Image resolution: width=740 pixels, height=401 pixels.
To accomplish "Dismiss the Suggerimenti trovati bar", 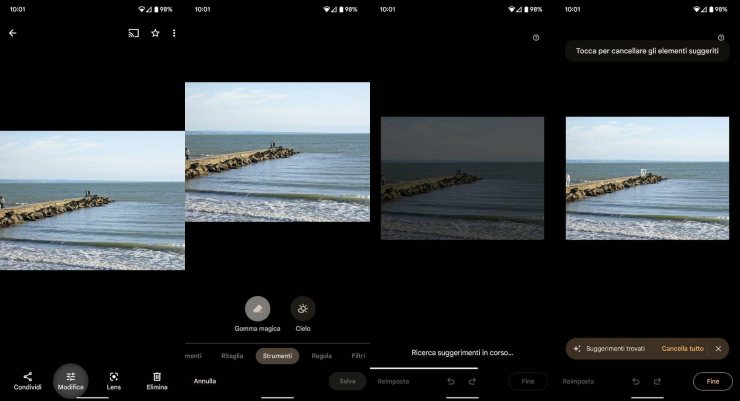I will click(x=718, y=349).
